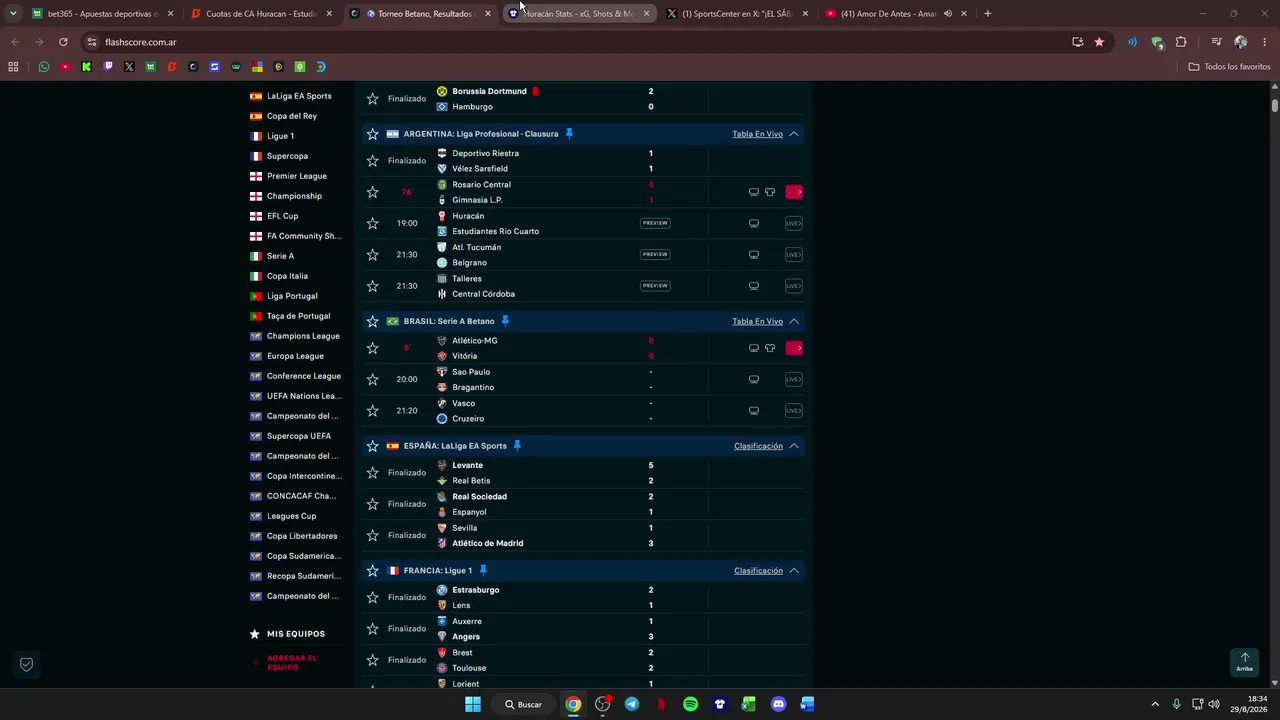Image resolution: width=1280 pixels, height=720 pixels.
Task: Favorite the Brasil Serie A Betano league
Action: click(x=373, y=321)
